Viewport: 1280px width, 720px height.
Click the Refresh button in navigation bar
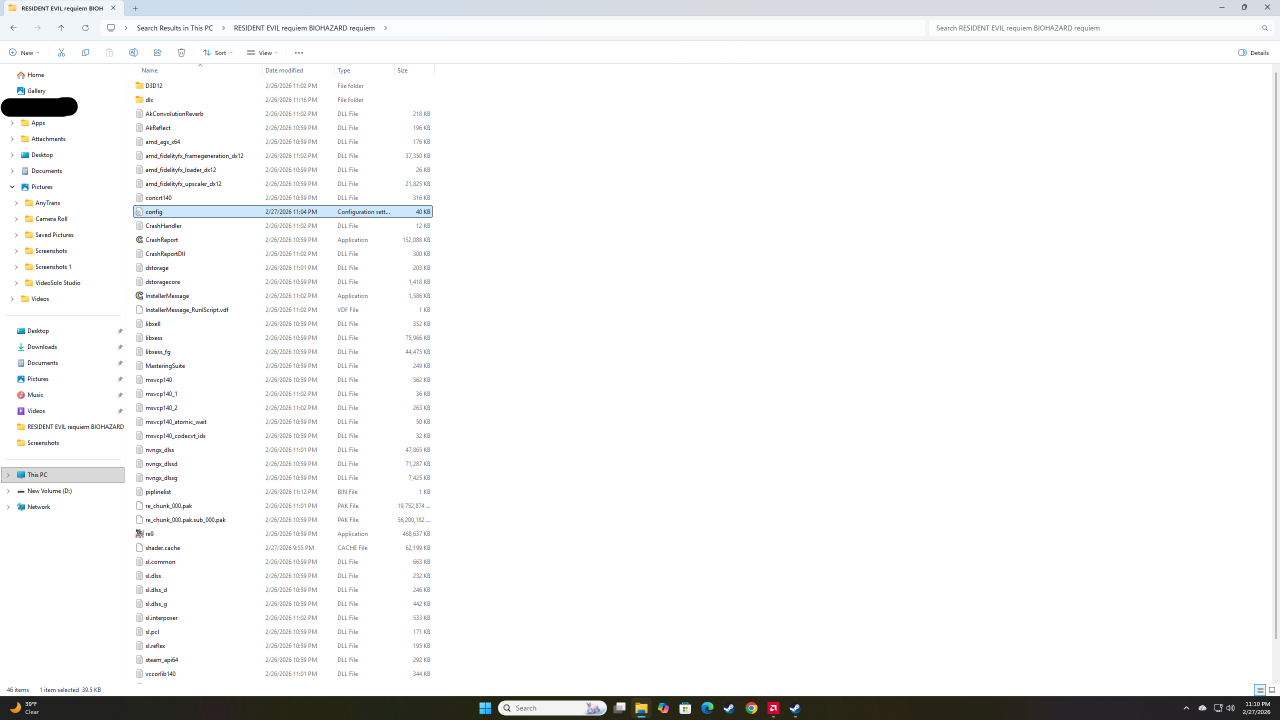click(85, 28)
